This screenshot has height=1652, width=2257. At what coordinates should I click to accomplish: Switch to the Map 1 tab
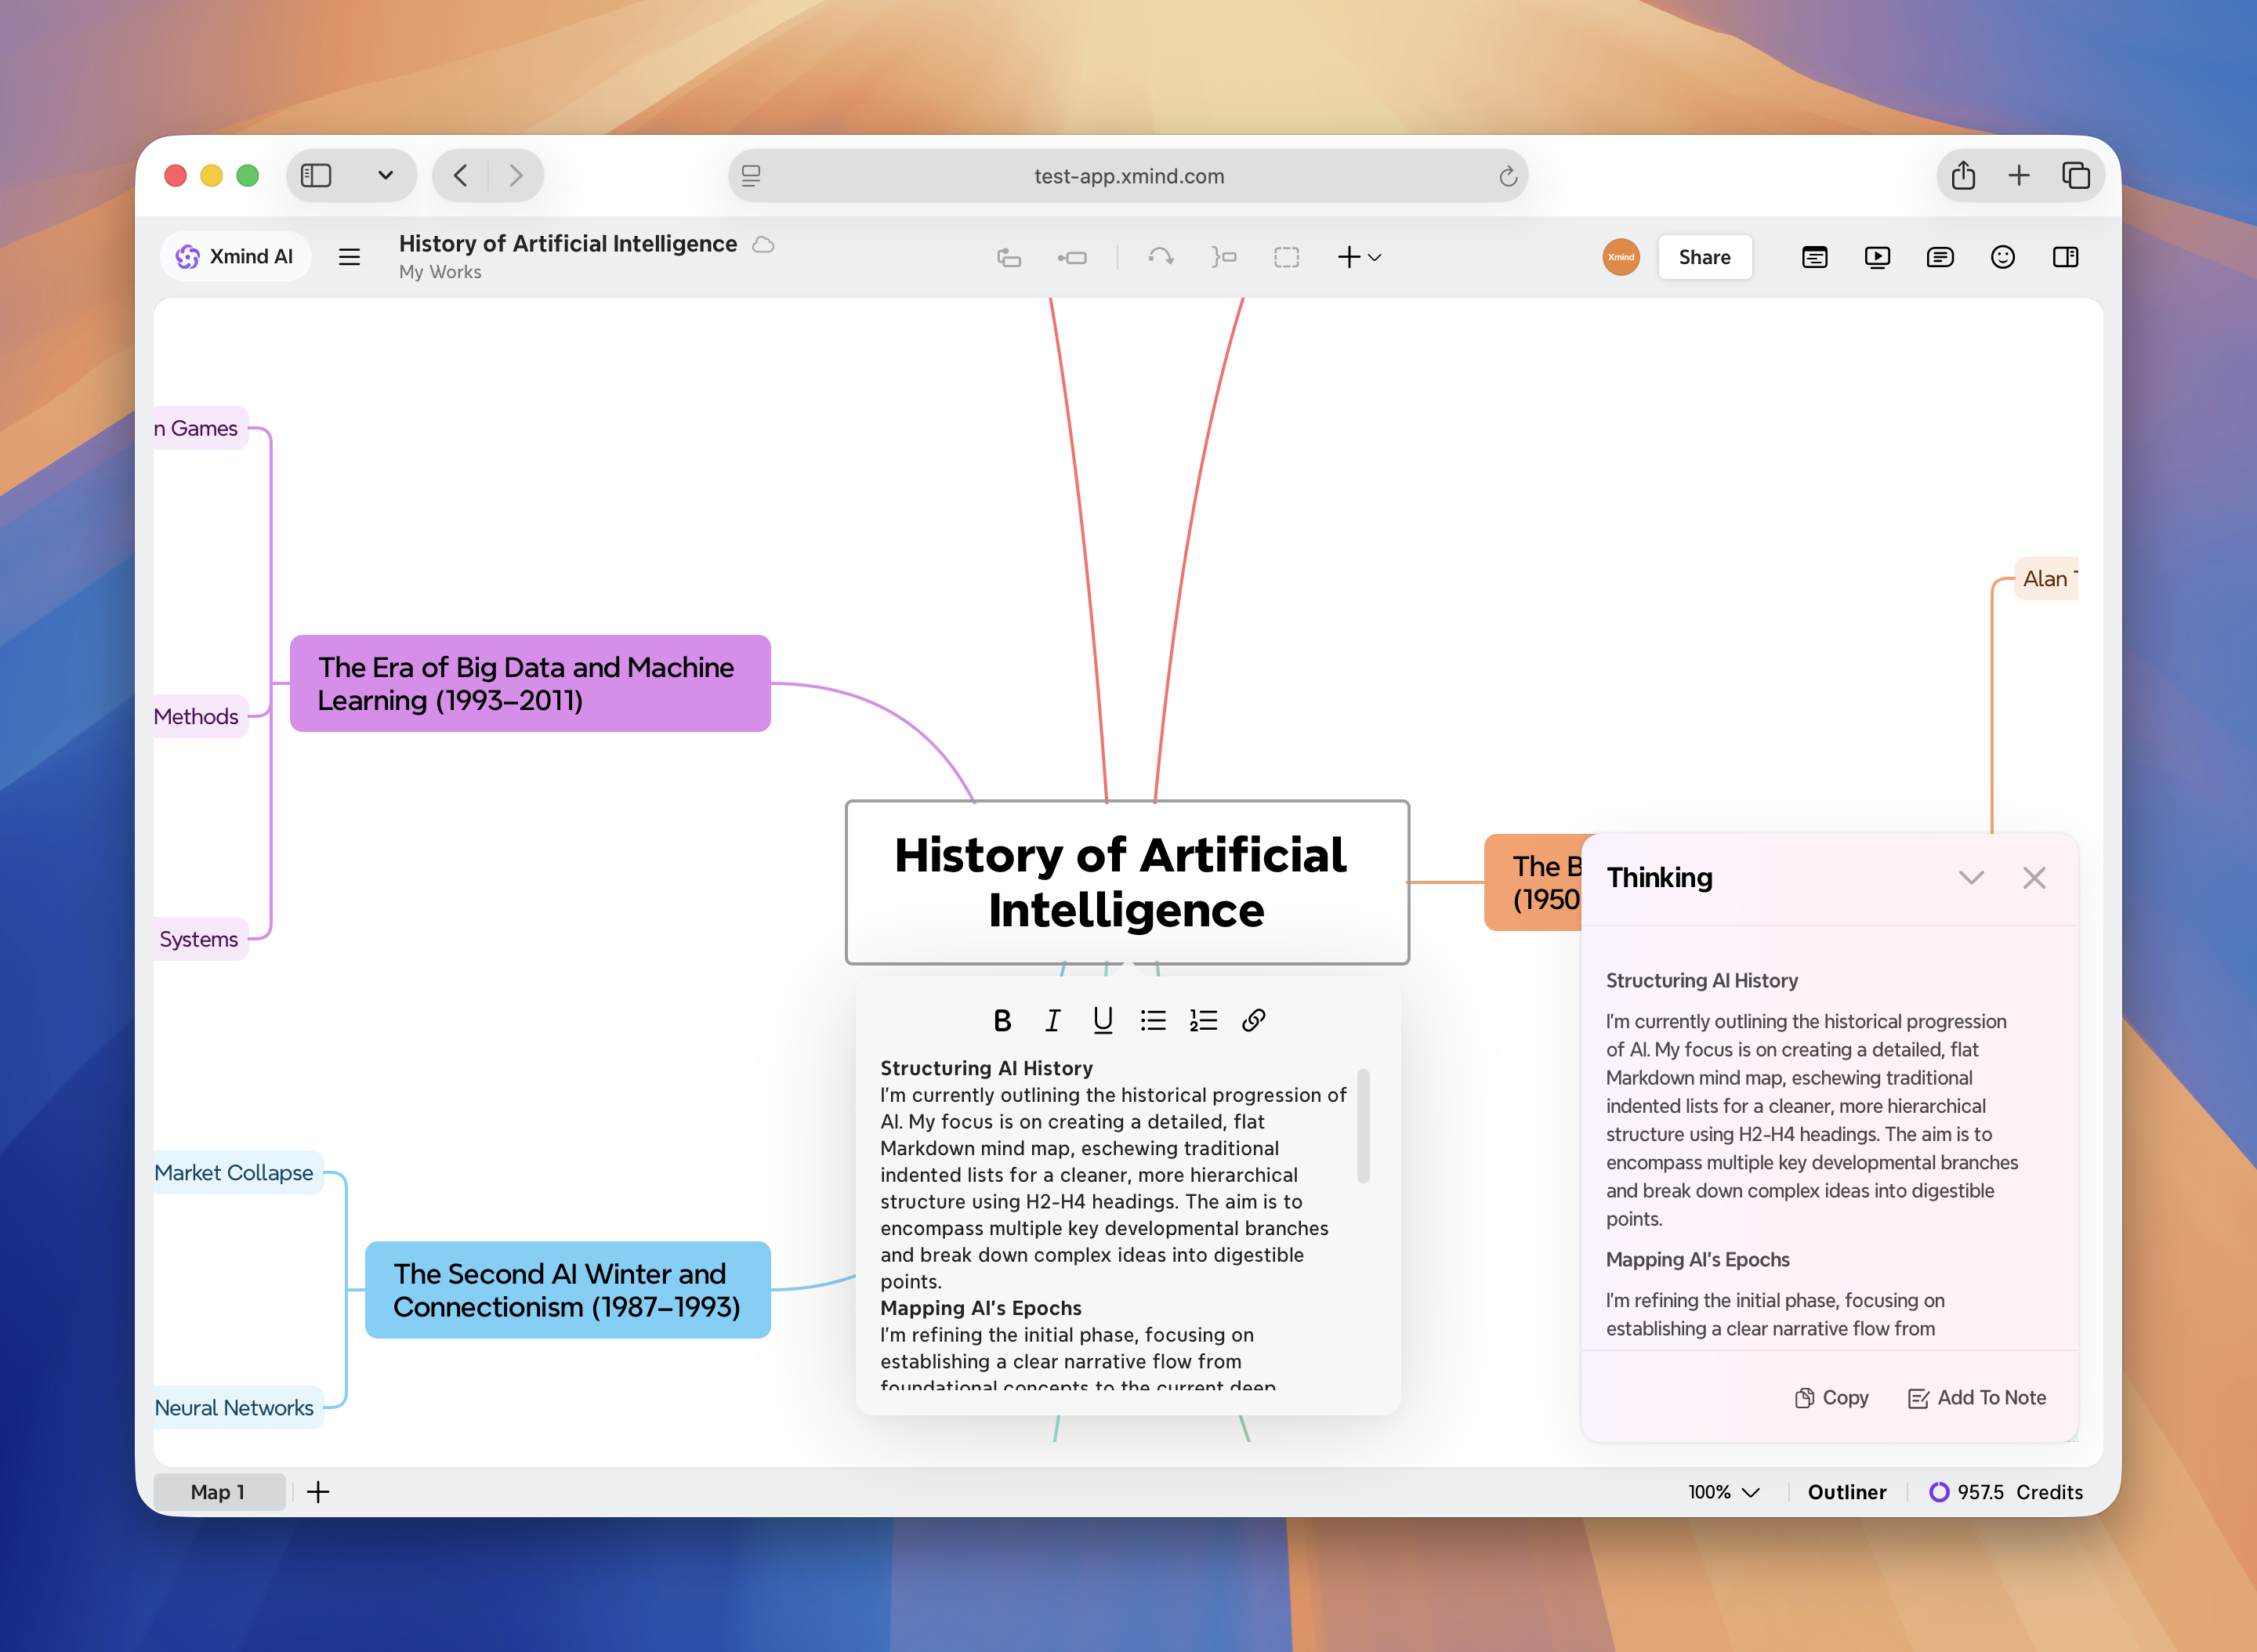click(x=219, y=1492)
